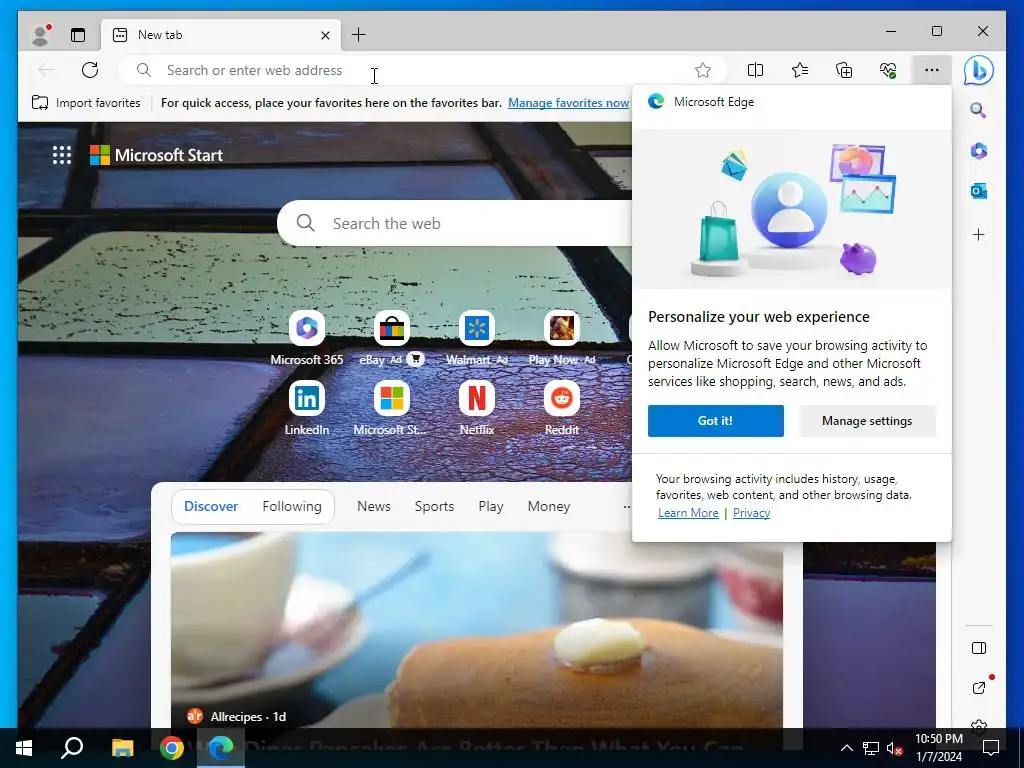Open the News feed tab
The image size is (1024, 768).
(x=374, y=506)
